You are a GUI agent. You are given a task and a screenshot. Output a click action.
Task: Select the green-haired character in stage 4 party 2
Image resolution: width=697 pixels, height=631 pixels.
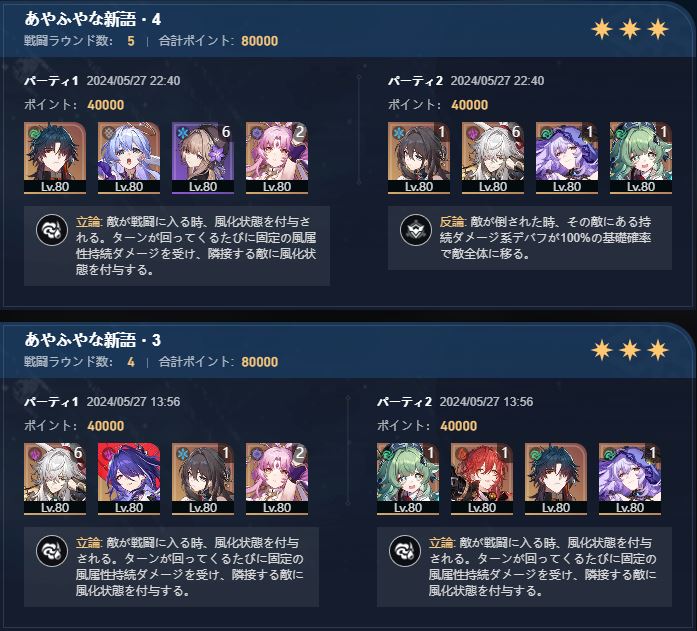coord(641,158)
